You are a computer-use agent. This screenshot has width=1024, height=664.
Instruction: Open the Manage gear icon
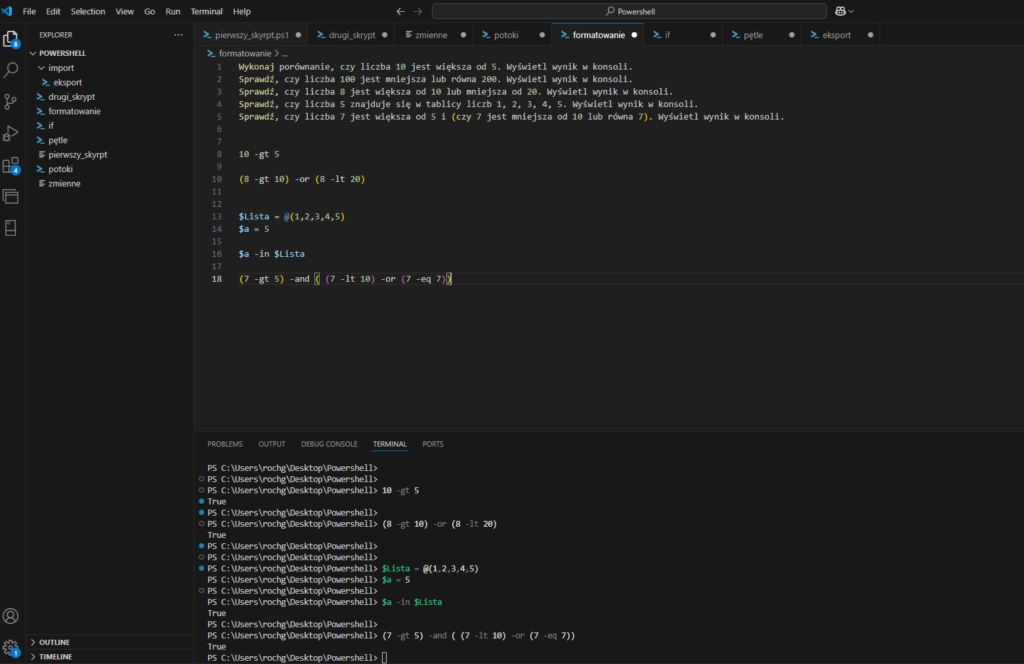[11, 646]
